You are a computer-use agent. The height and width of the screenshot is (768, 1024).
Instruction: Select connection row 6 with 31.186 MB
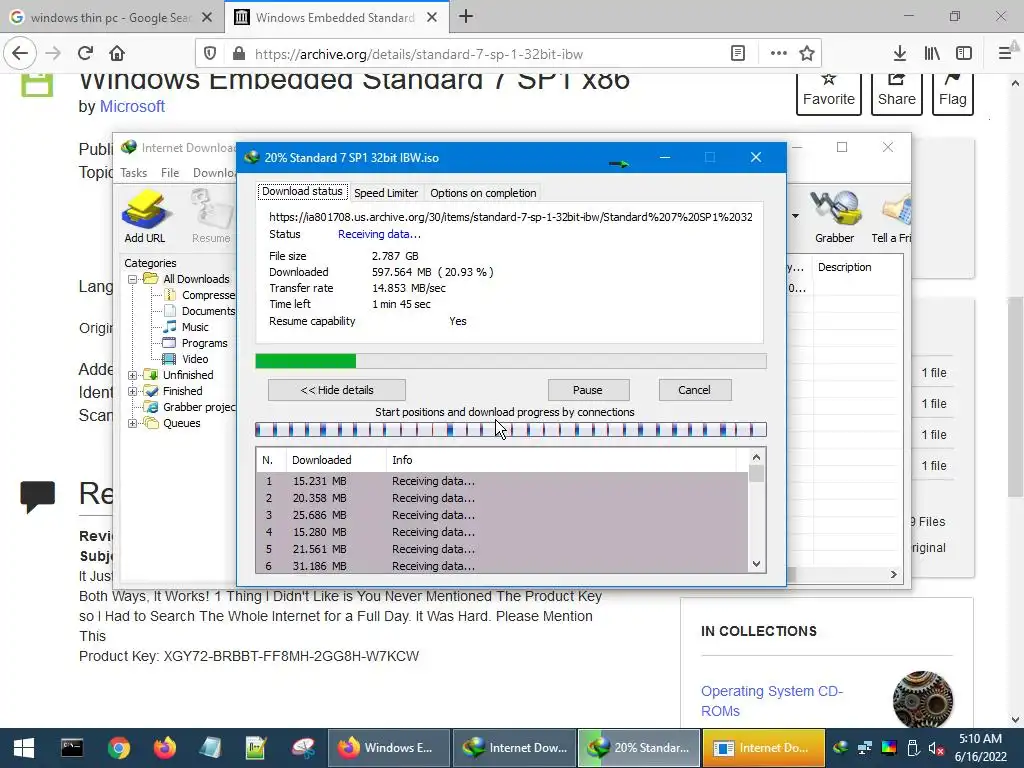pyautogui.click(x=502, y=566)
